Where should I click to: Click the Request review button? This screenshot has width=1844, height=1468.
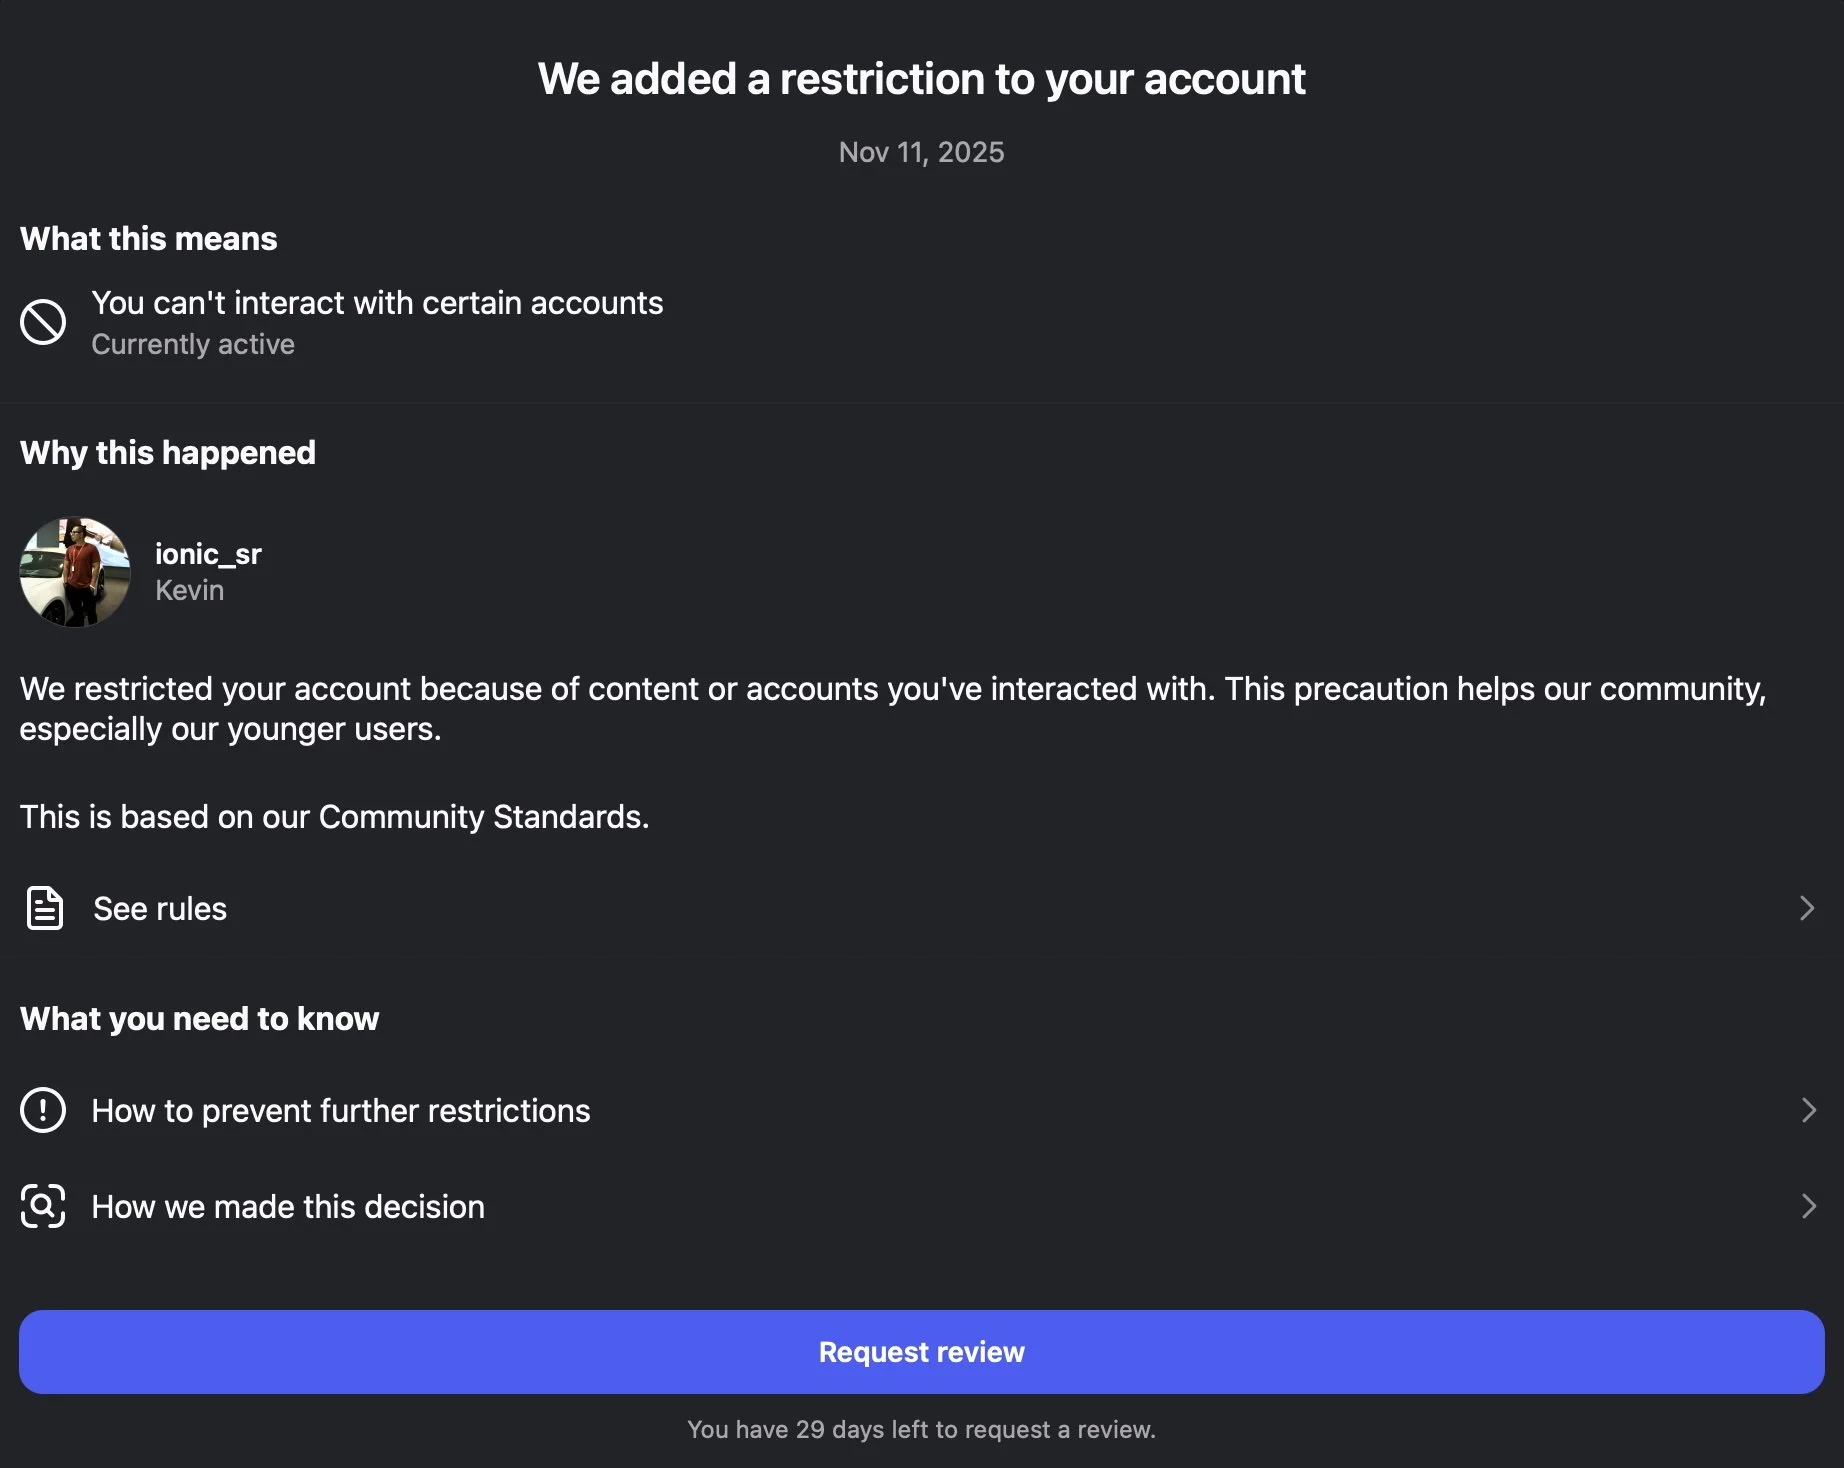click(922, 1352)
